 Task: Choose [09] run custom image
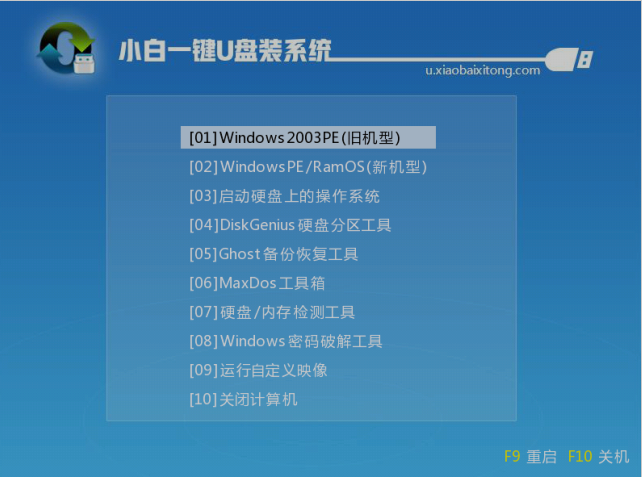[x=258, y=370]
